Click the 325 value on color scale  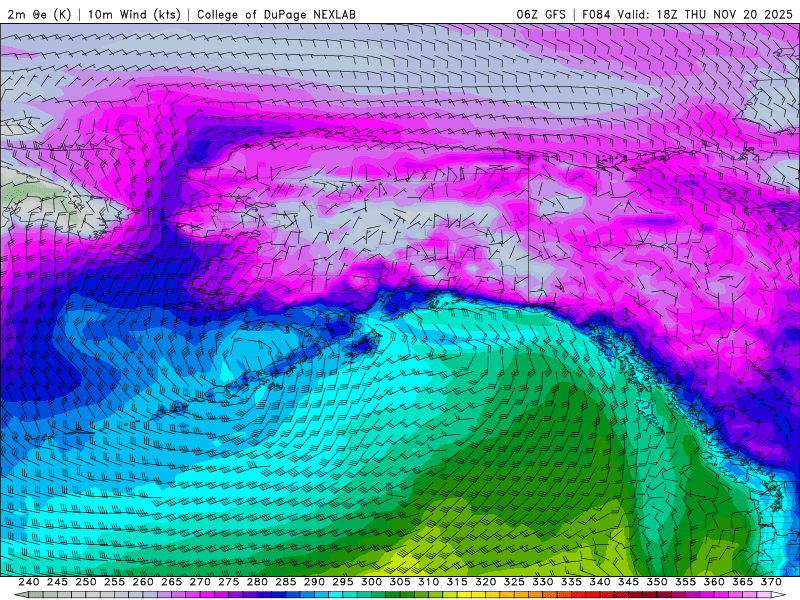[x=514, y=582]
